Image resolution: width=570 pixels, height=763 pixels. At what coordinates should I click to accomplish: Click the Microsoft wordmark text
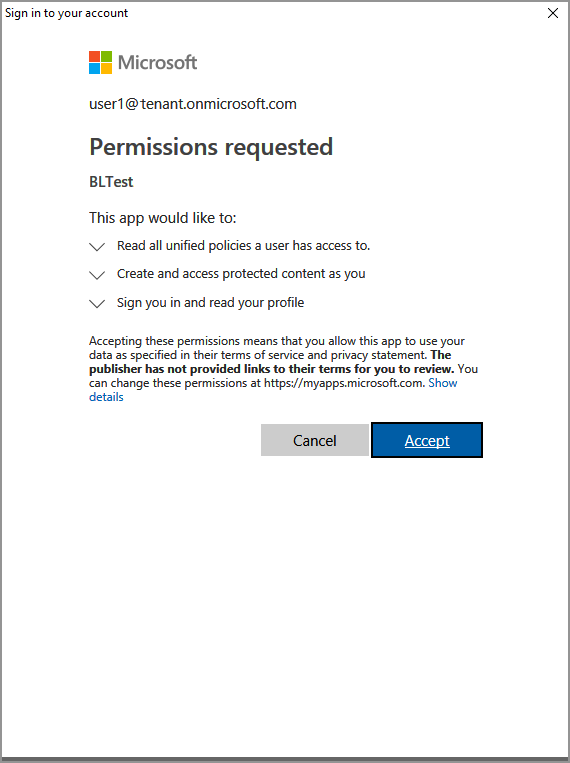tap(157, 62)
